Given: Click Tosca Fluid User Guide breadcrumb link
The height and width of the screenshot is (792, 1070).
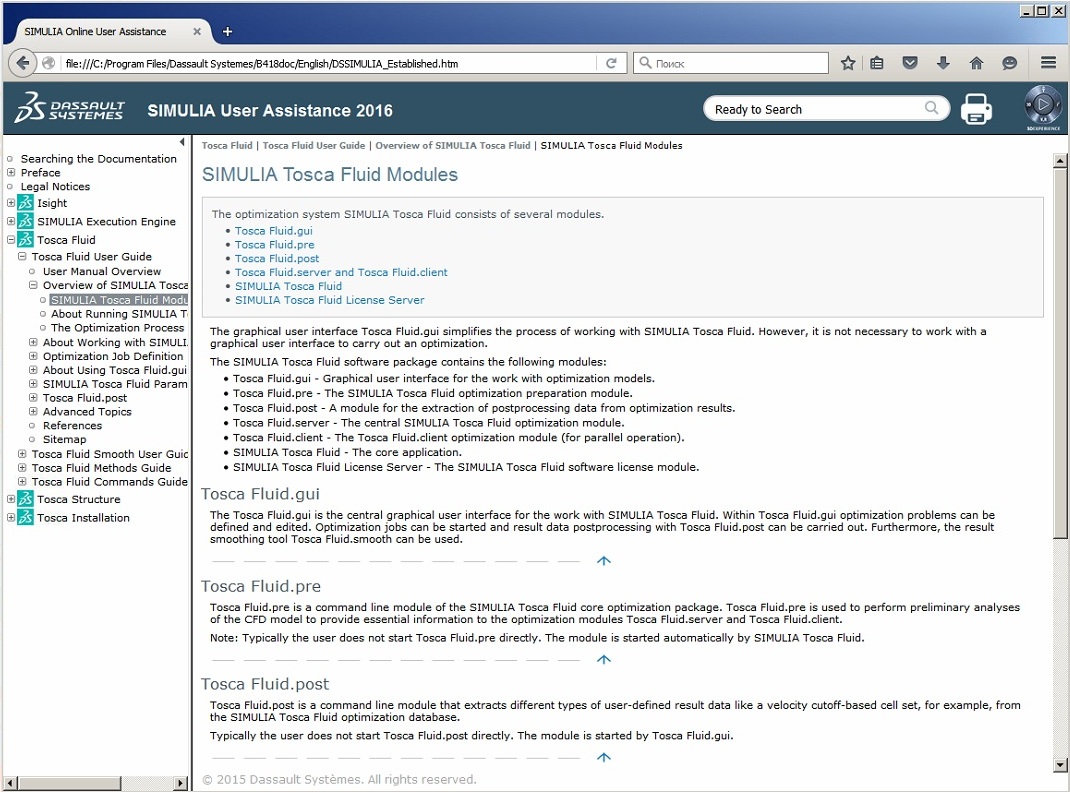Looking at the screenshot, I should (313, 146).
